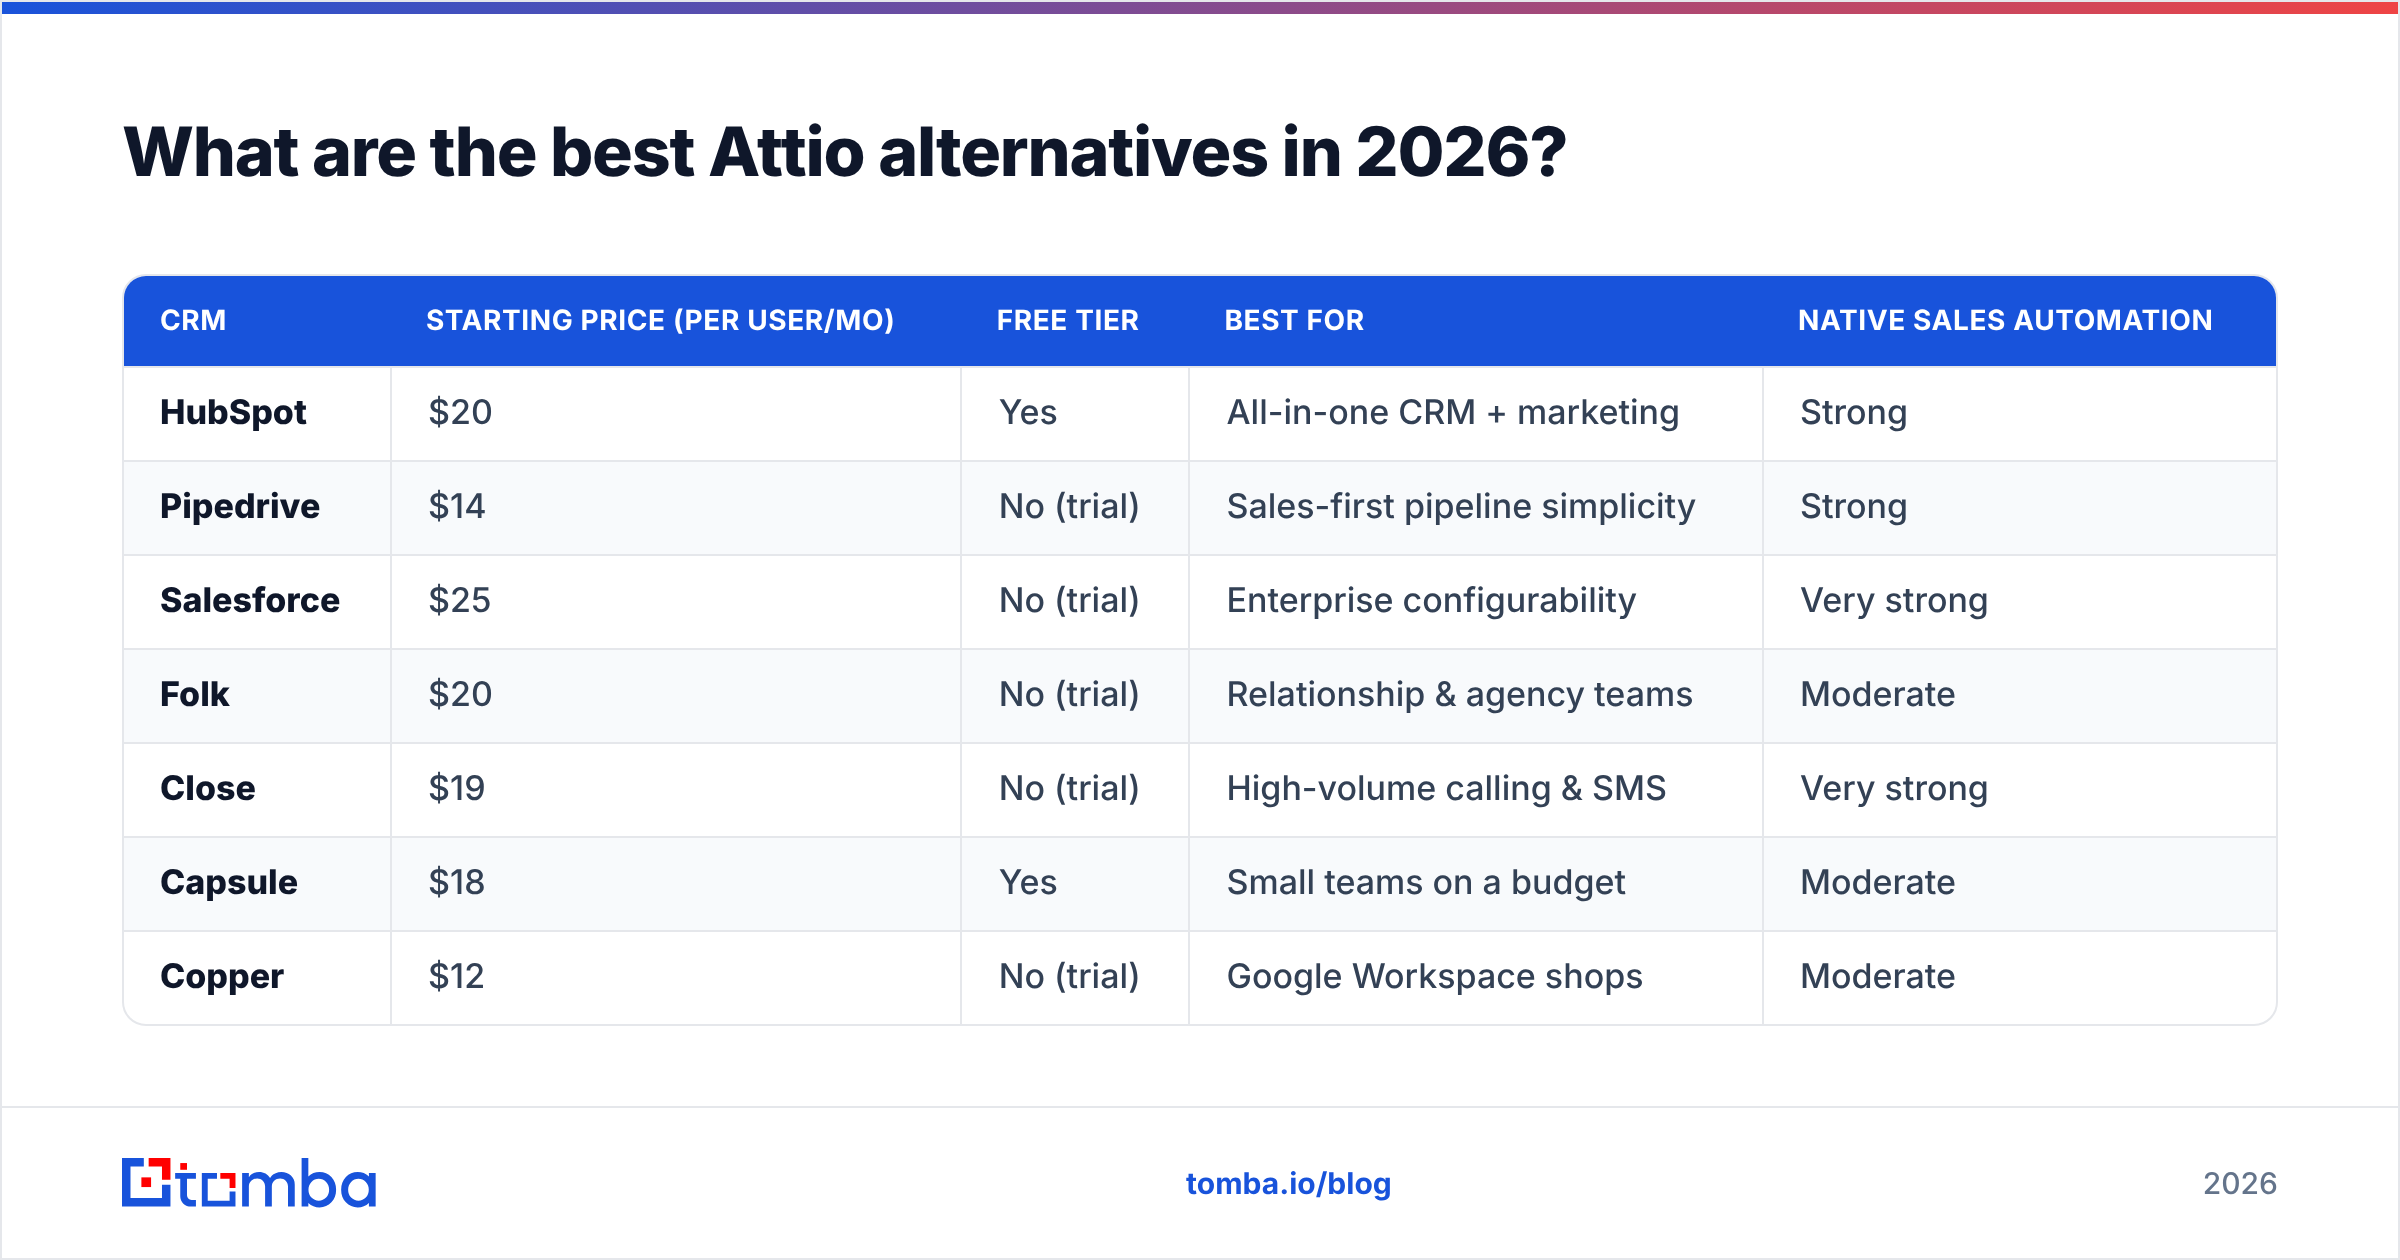The image size is (2400, 1260).
Task: Select the HubSpot row name
Action: pyautogui.click(x=233, y=412)
